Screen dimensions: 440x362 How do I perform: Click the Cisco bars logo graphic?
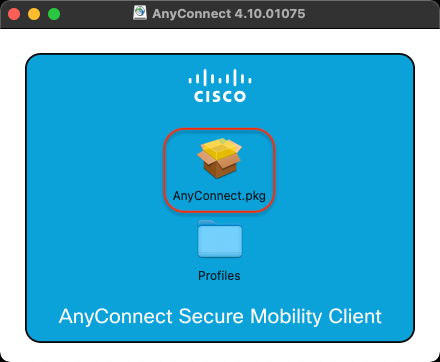[220, 77]
